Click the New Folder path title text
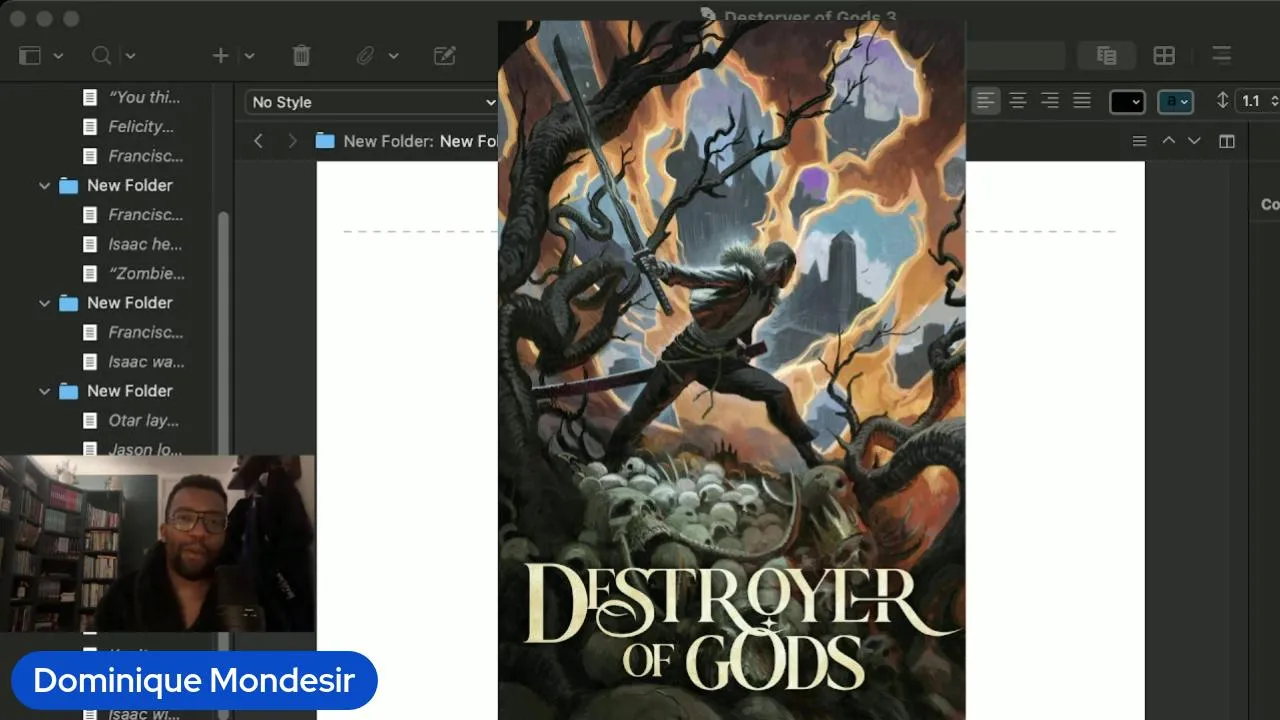The width and height of the screenshot is (1280, 720). 421,141
